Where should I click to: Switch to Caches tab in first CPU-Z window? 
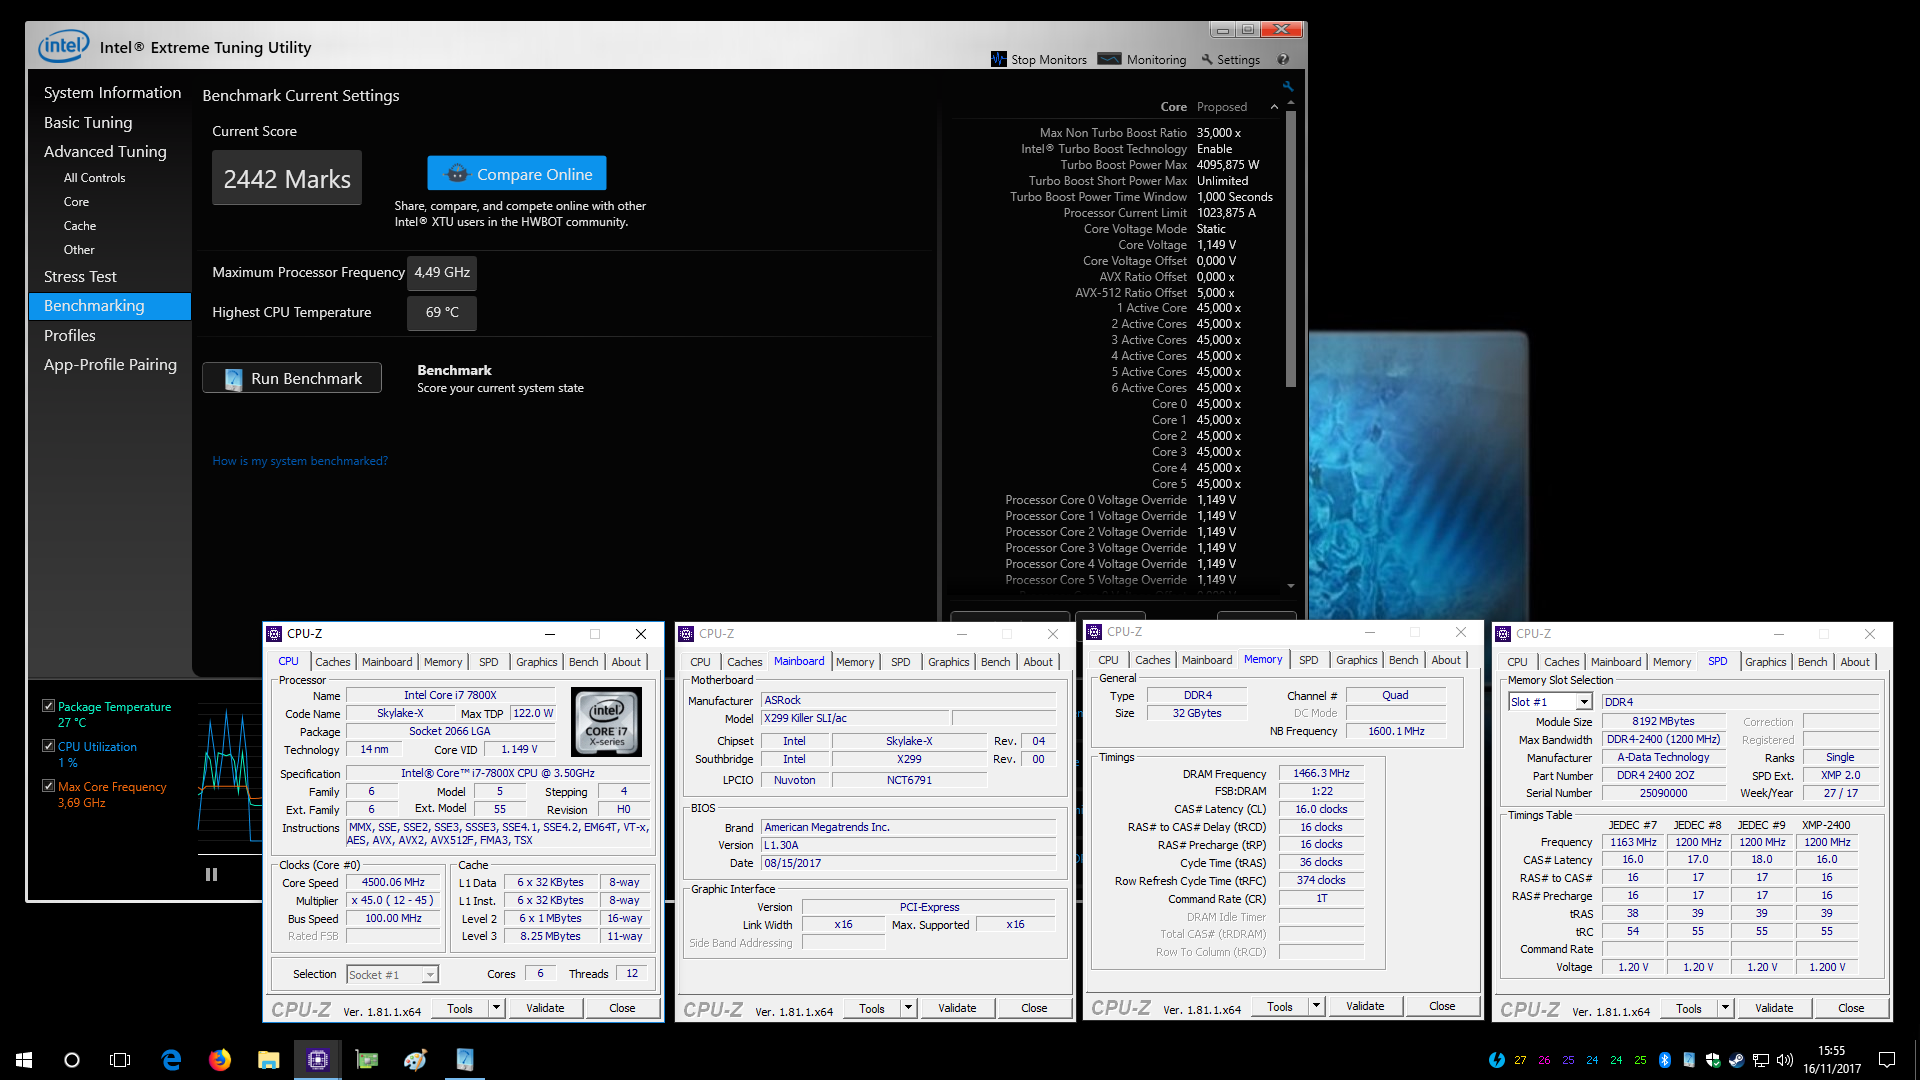(x=332, y=662)
